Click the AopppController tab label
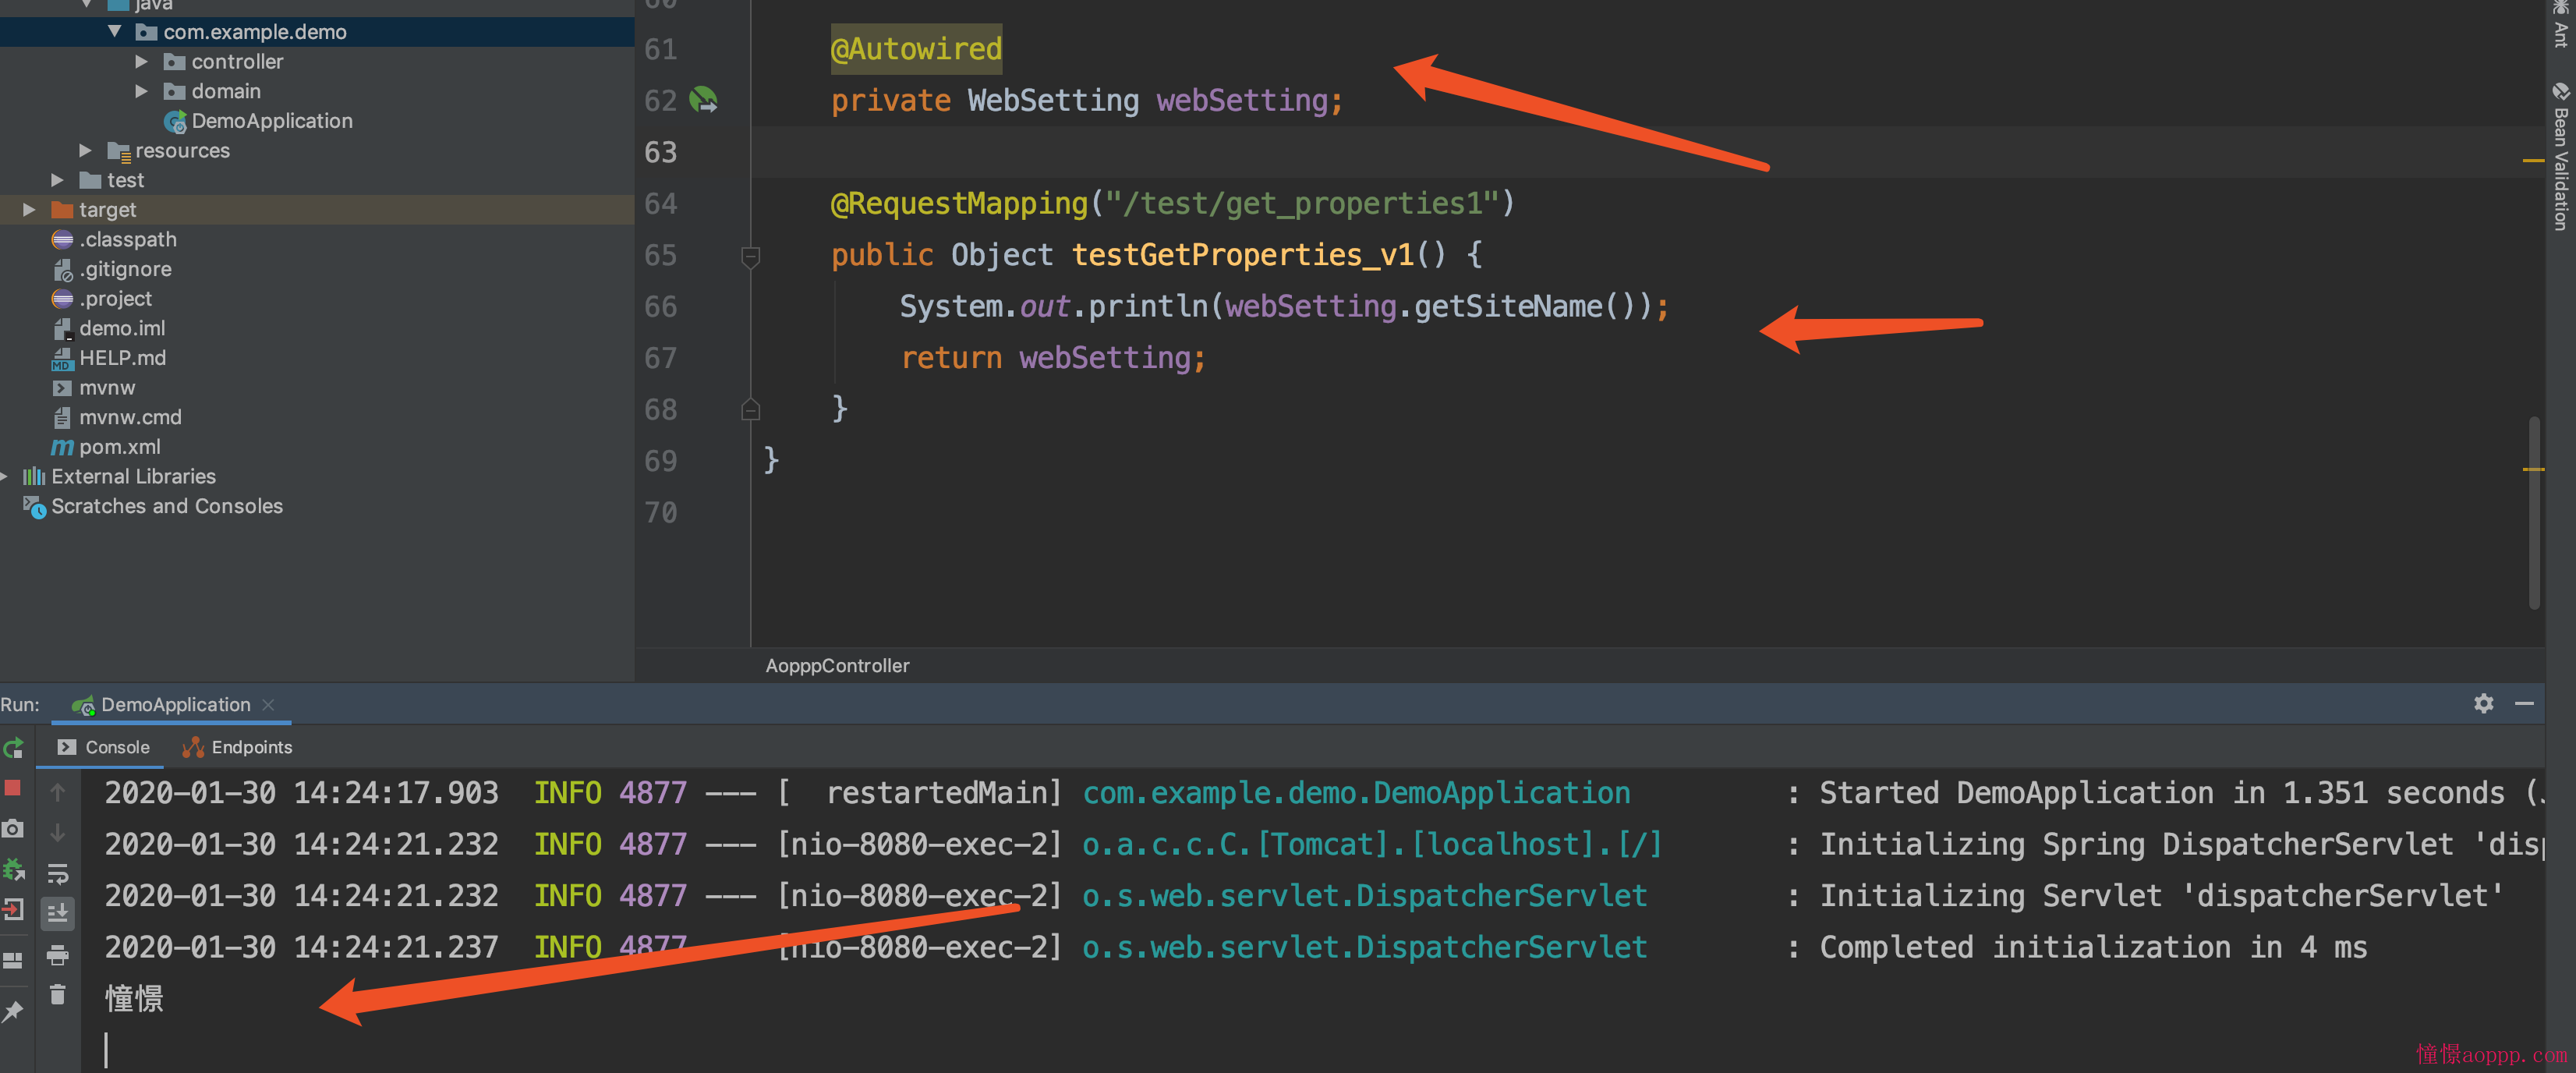Screen dimensions: 2576x1073 coord(838,665)
